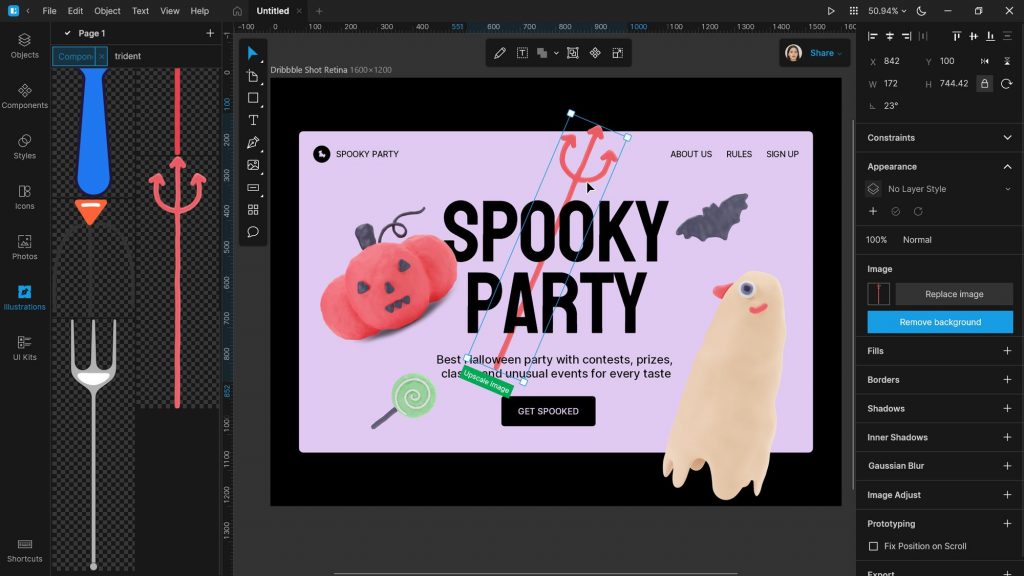Viewport: 1024px width, 576px height.
Task: Open a new document tab
Action: click(x=319, y=11)
